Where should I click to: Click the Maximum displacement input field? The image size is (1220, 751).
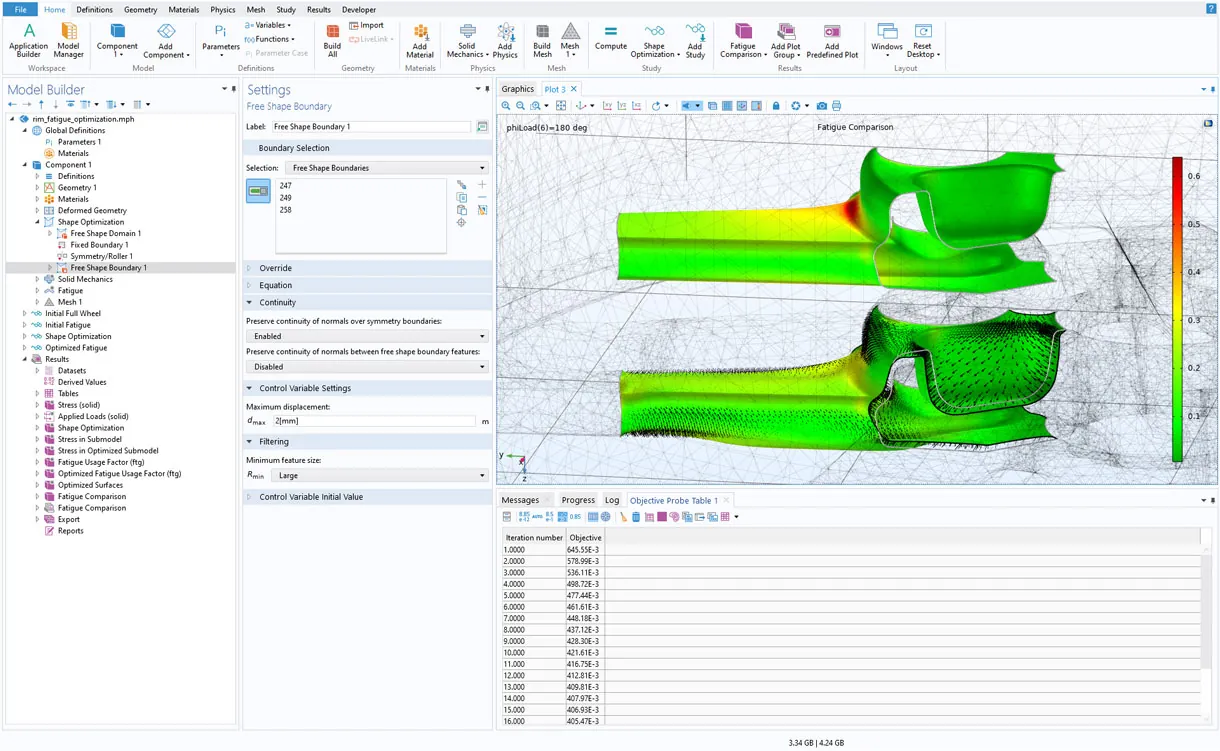[x=373, y=421]
